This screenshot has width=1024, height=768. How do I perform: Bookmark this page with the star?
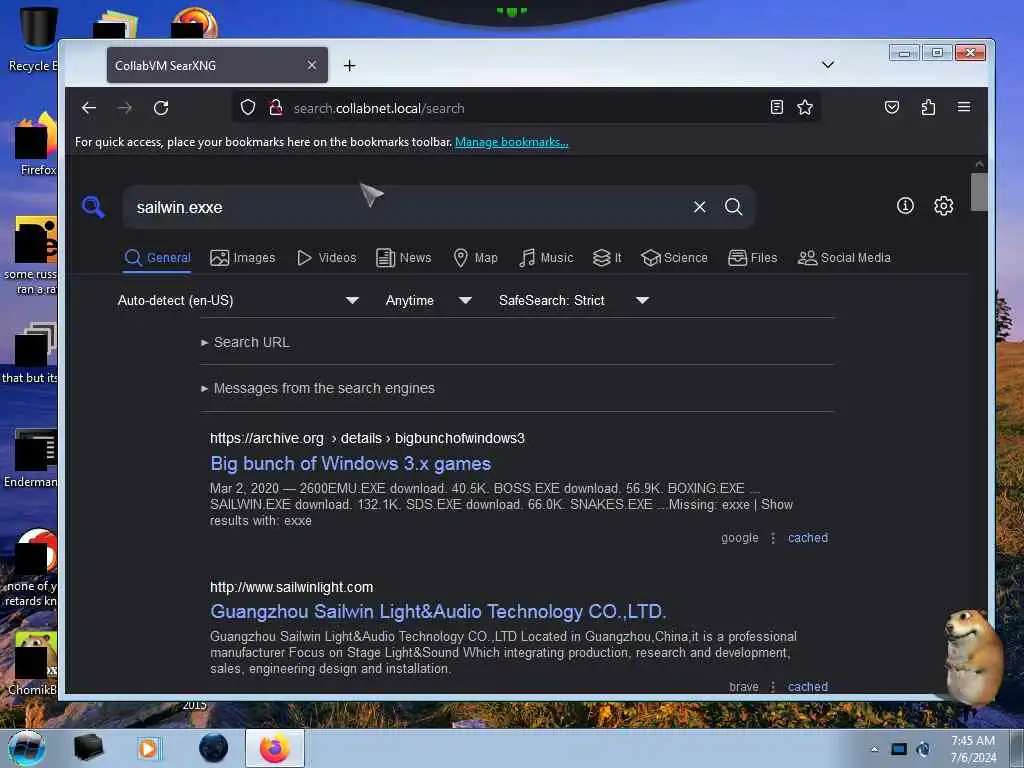[805, 107]
